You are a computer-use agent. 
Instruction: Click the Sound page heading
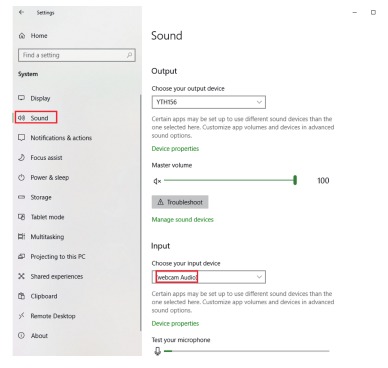(x=167, y=36)
